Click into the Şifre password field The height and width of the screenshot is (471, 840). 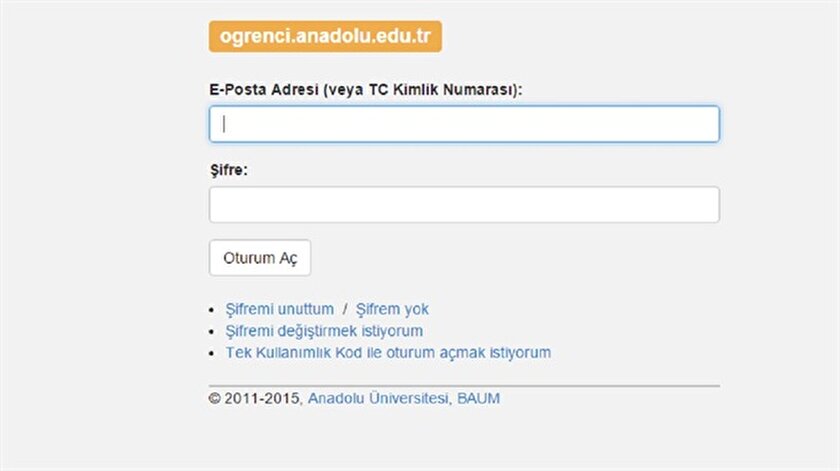(x=464, y=205)
